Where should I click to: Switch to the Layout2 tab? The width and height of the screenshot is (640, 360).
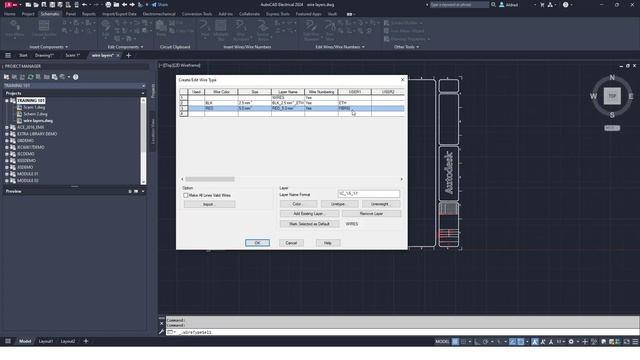(x=68, y=341)
